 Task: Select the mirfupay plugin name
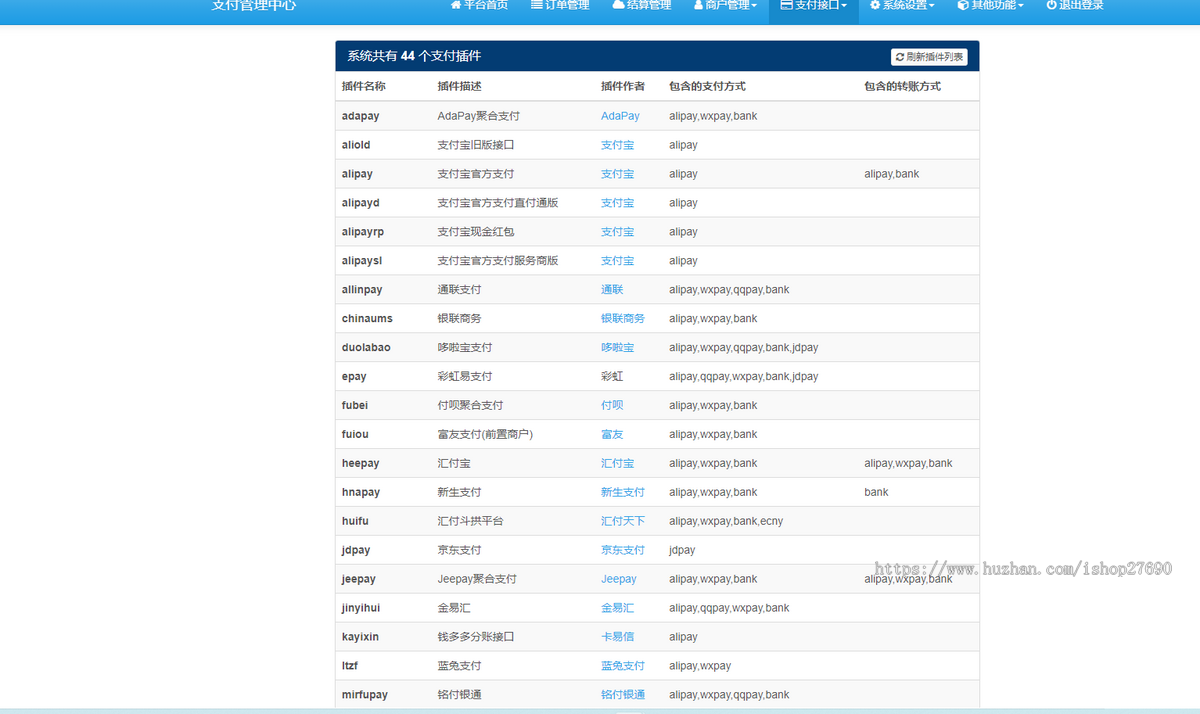(x=365, y=696)
